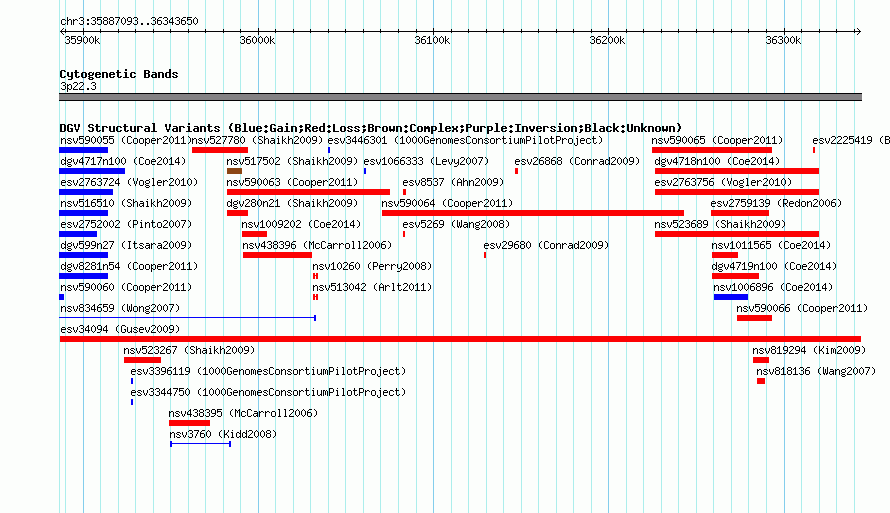Select the nsv527780 (Shaikh2009) label

point(257,140)
